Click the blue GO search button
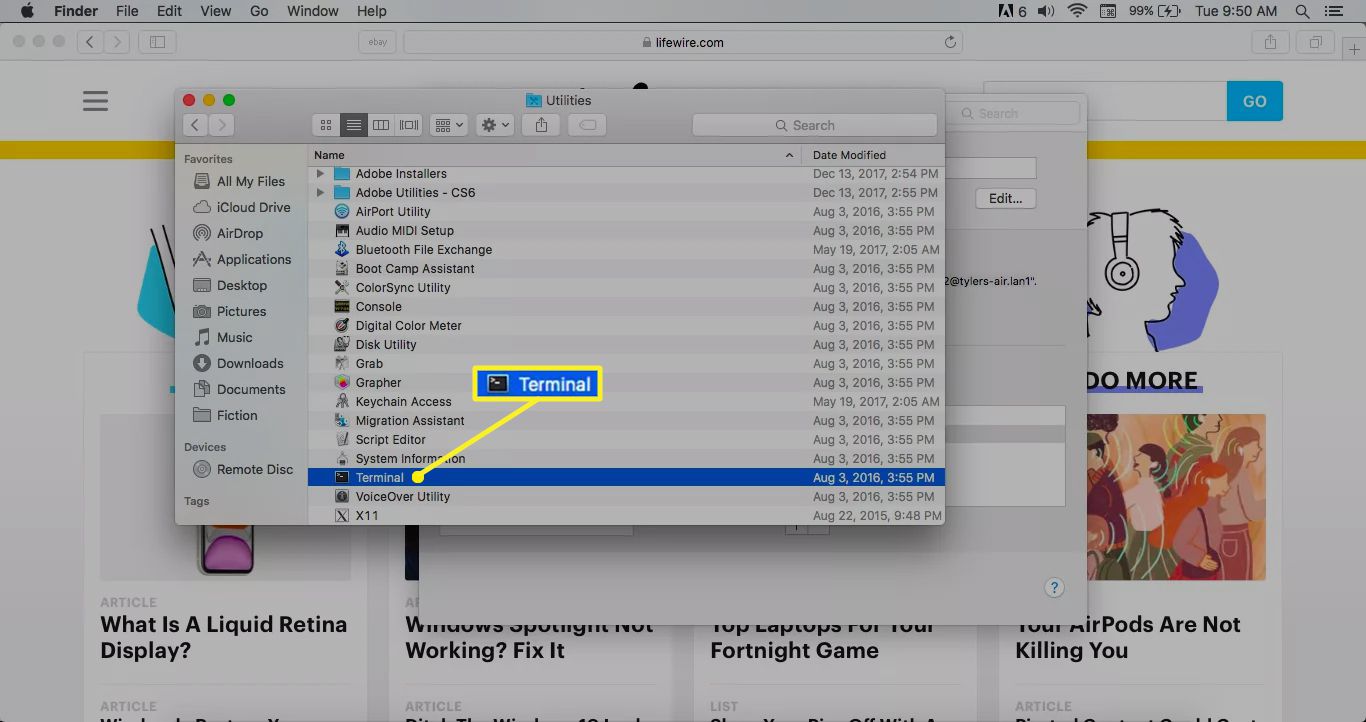The image size is (1366, 722). pos(1254,101)
